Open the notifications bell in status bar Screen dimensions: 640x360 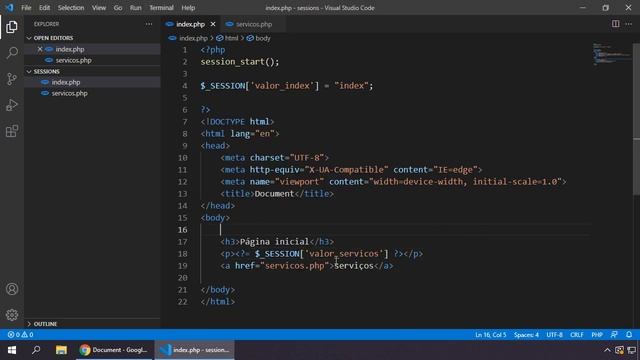click(629, 335)
